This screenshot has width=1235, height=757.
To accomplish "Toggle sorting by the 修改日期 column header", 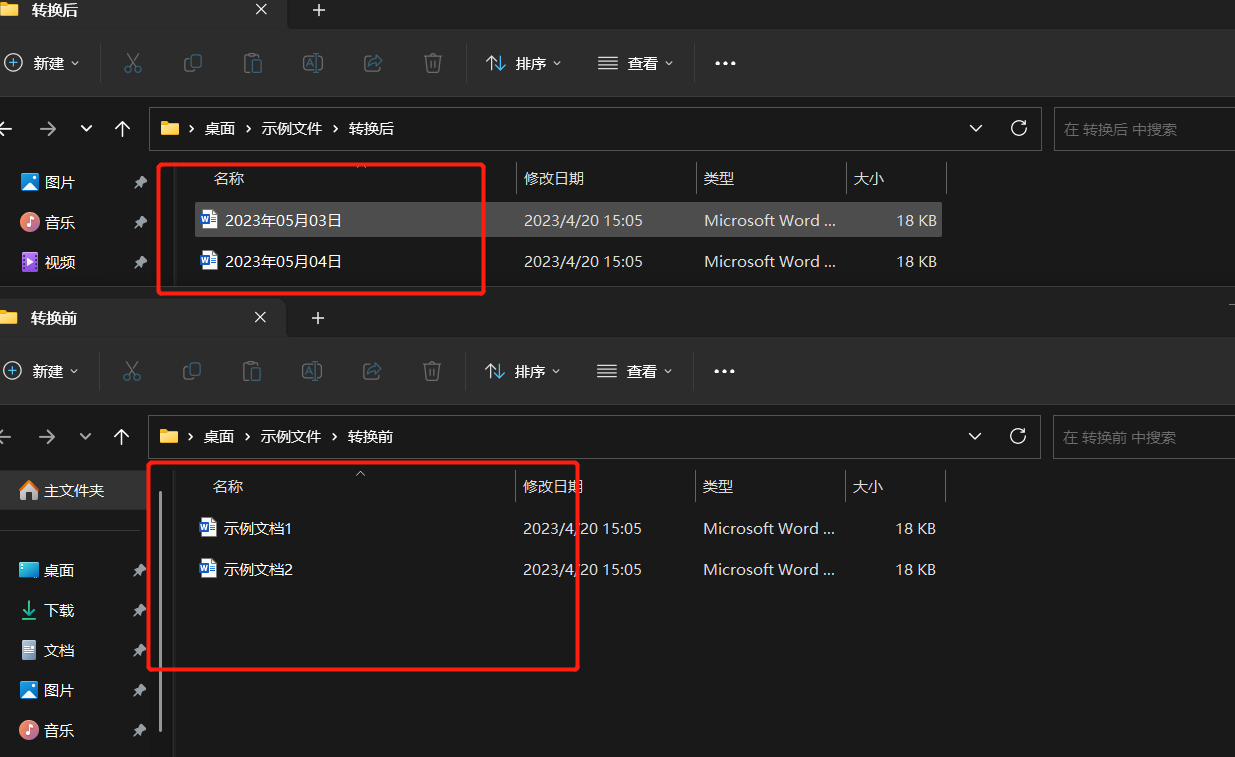I will (x=553, y=178).
